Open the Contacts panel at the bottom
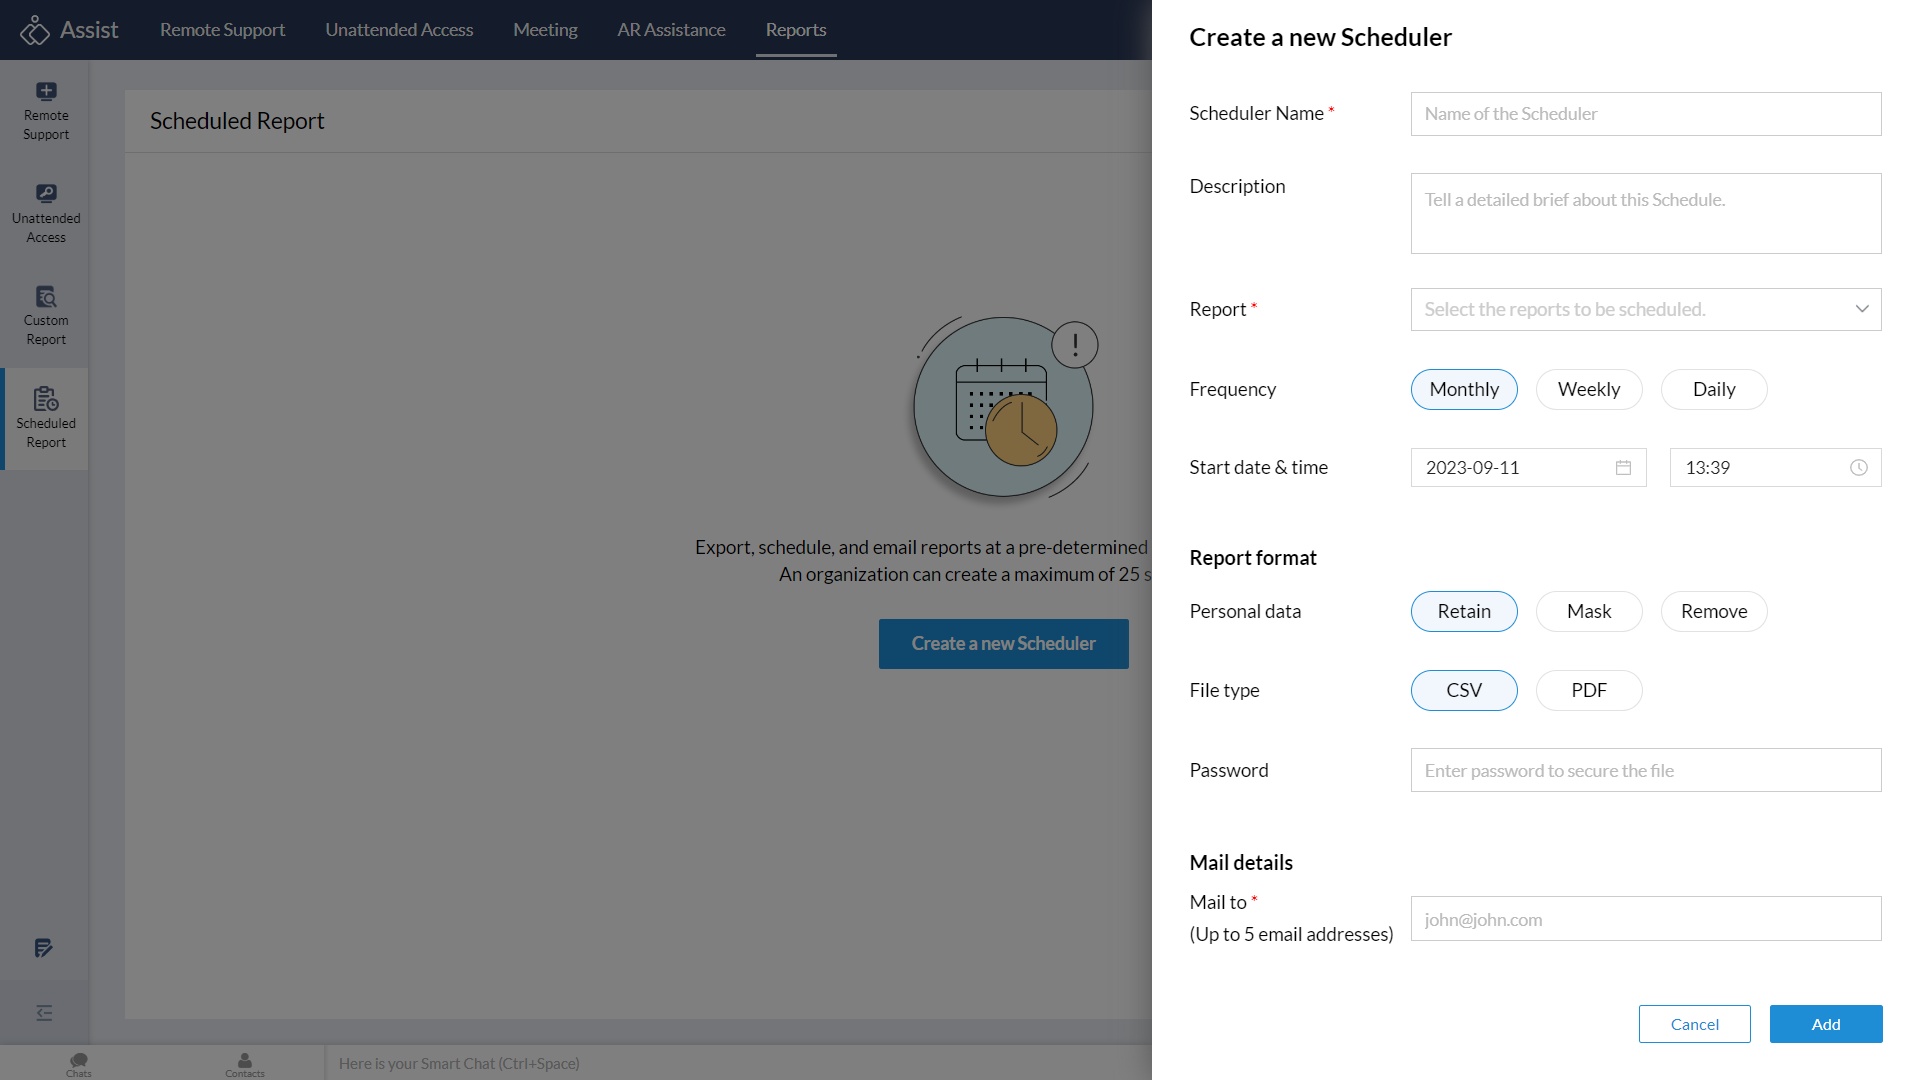The width and height of the screenshot is (1920, 1080). (x=244, y=1063)
